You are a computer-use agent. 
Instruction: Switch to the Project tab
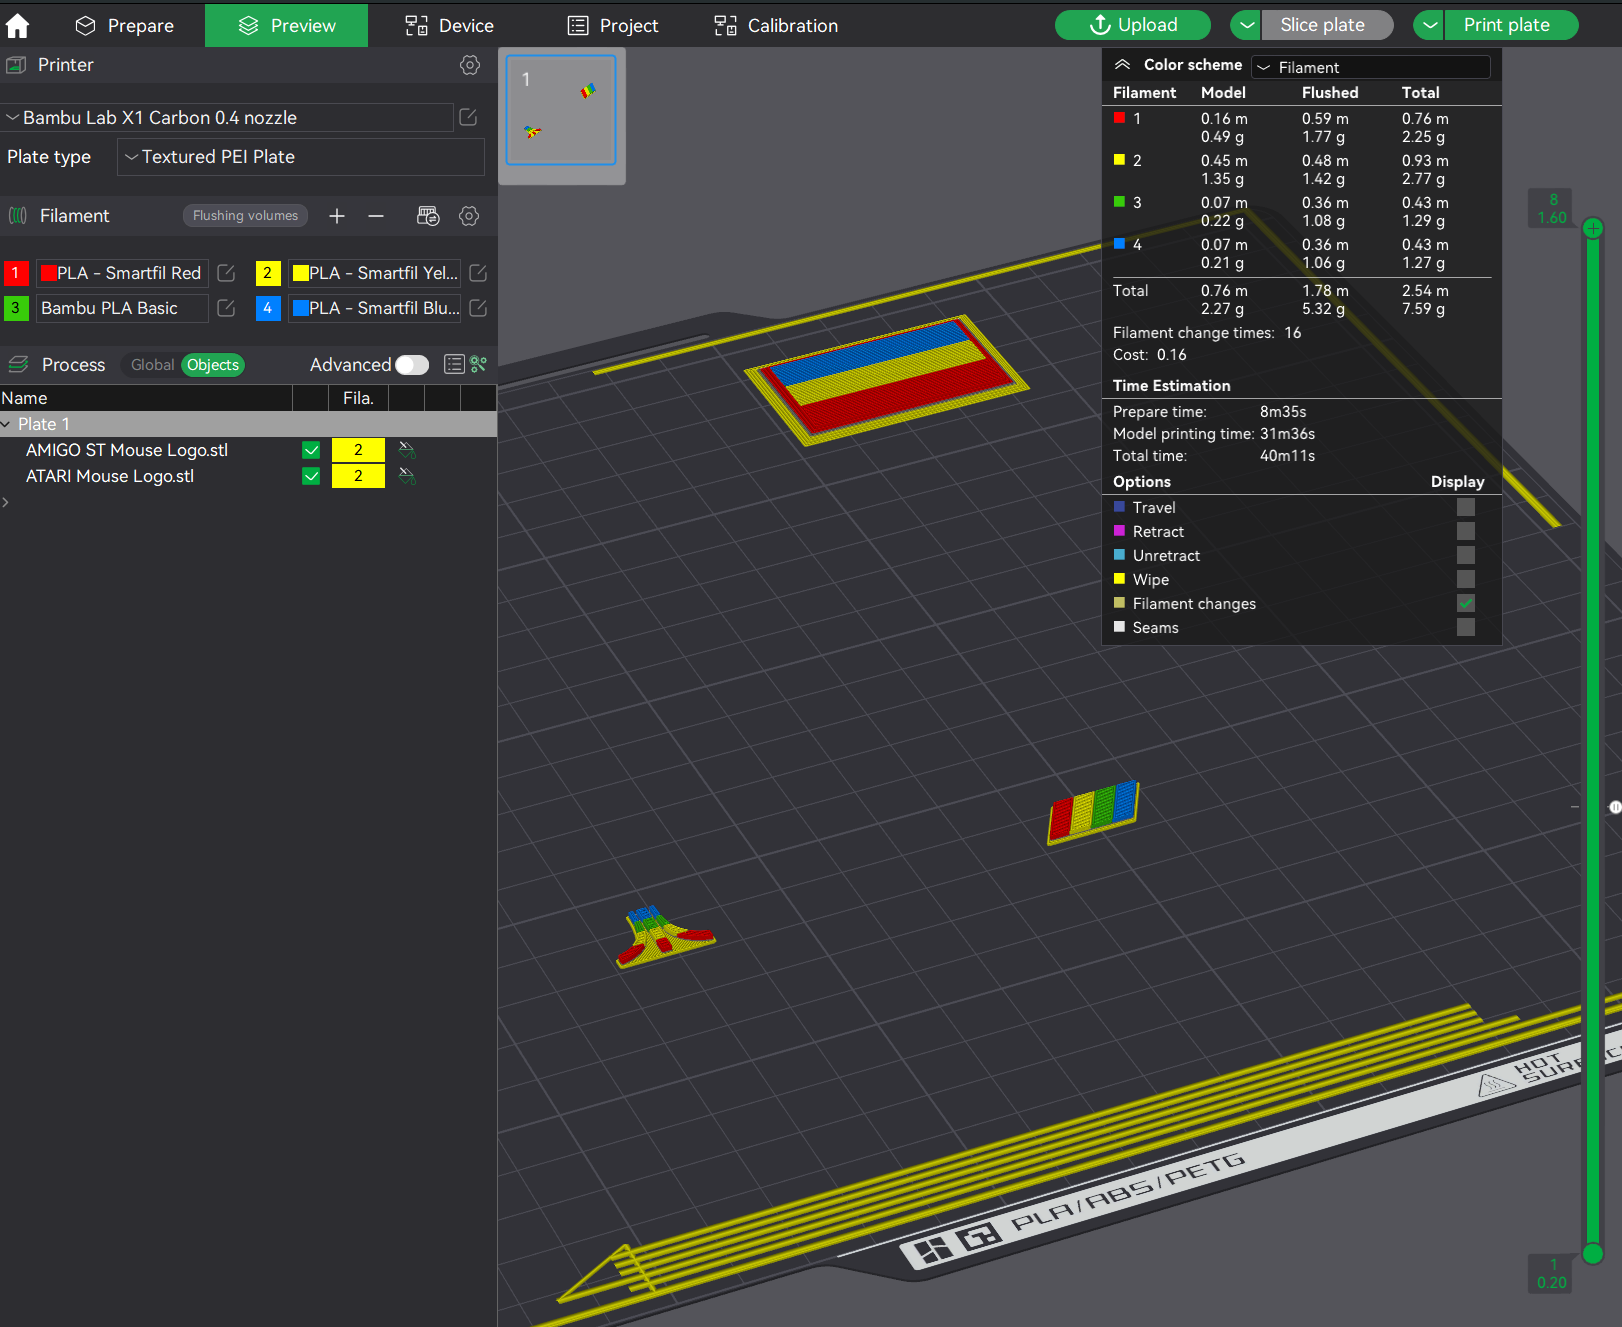pyautogui.click(x=613, y=25)
